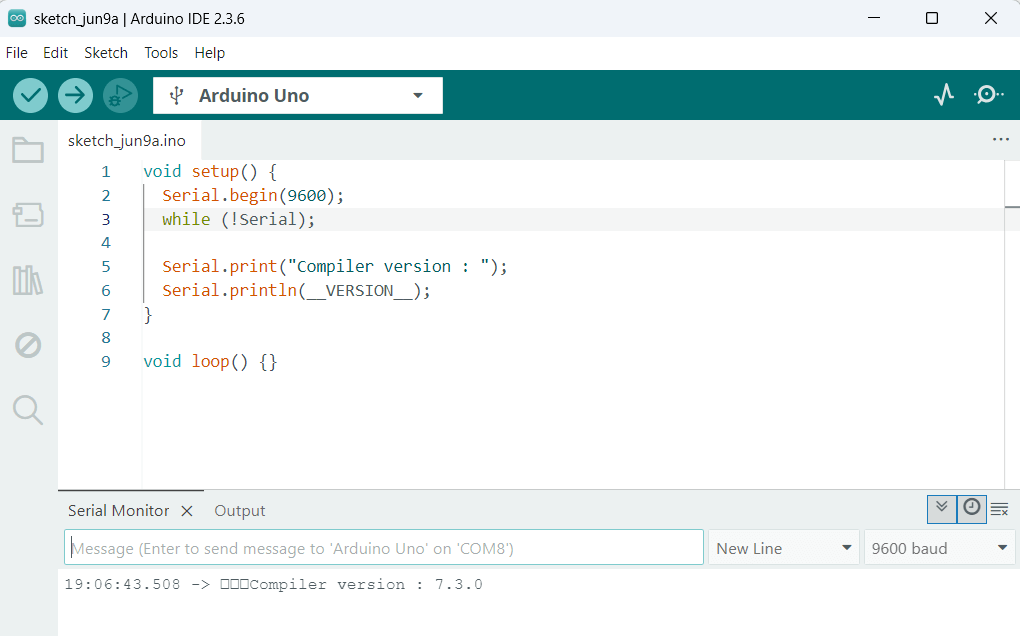
Task: Open Serial Monitor magnifier icon in toolbar
Action: click(988, 95)
